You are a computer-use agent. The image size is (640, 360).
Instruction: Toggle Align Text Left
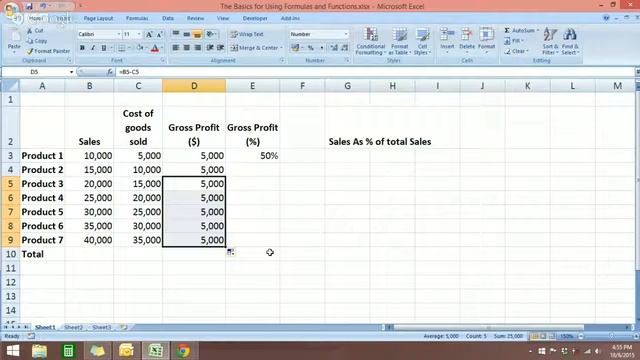176,48
